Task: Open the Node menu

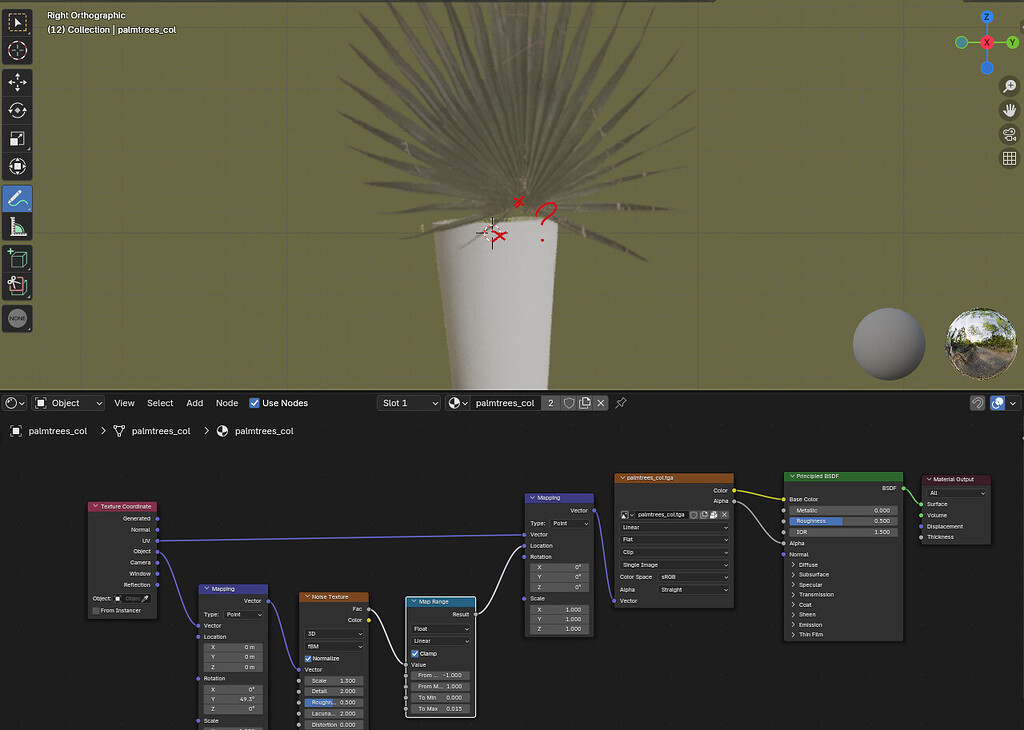Action: pos(227,403)
